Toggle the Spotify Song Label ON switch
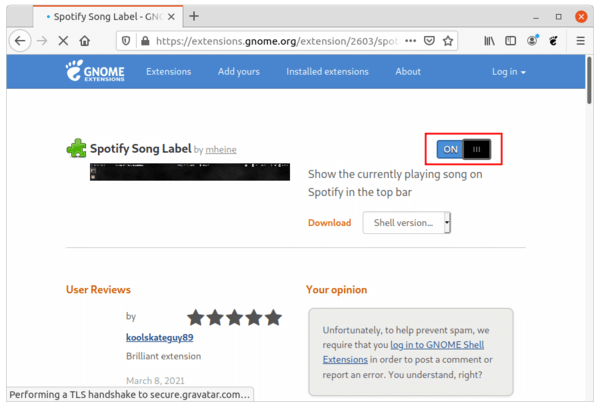This screenshot has width=600, height=408. (x=463, y=149)
